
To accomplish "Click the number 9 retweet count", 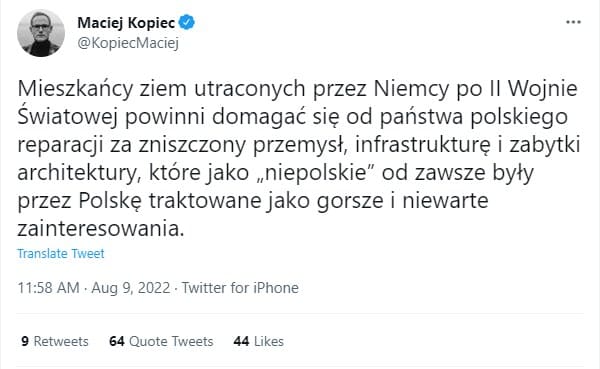I will click(x=25, y=341).
